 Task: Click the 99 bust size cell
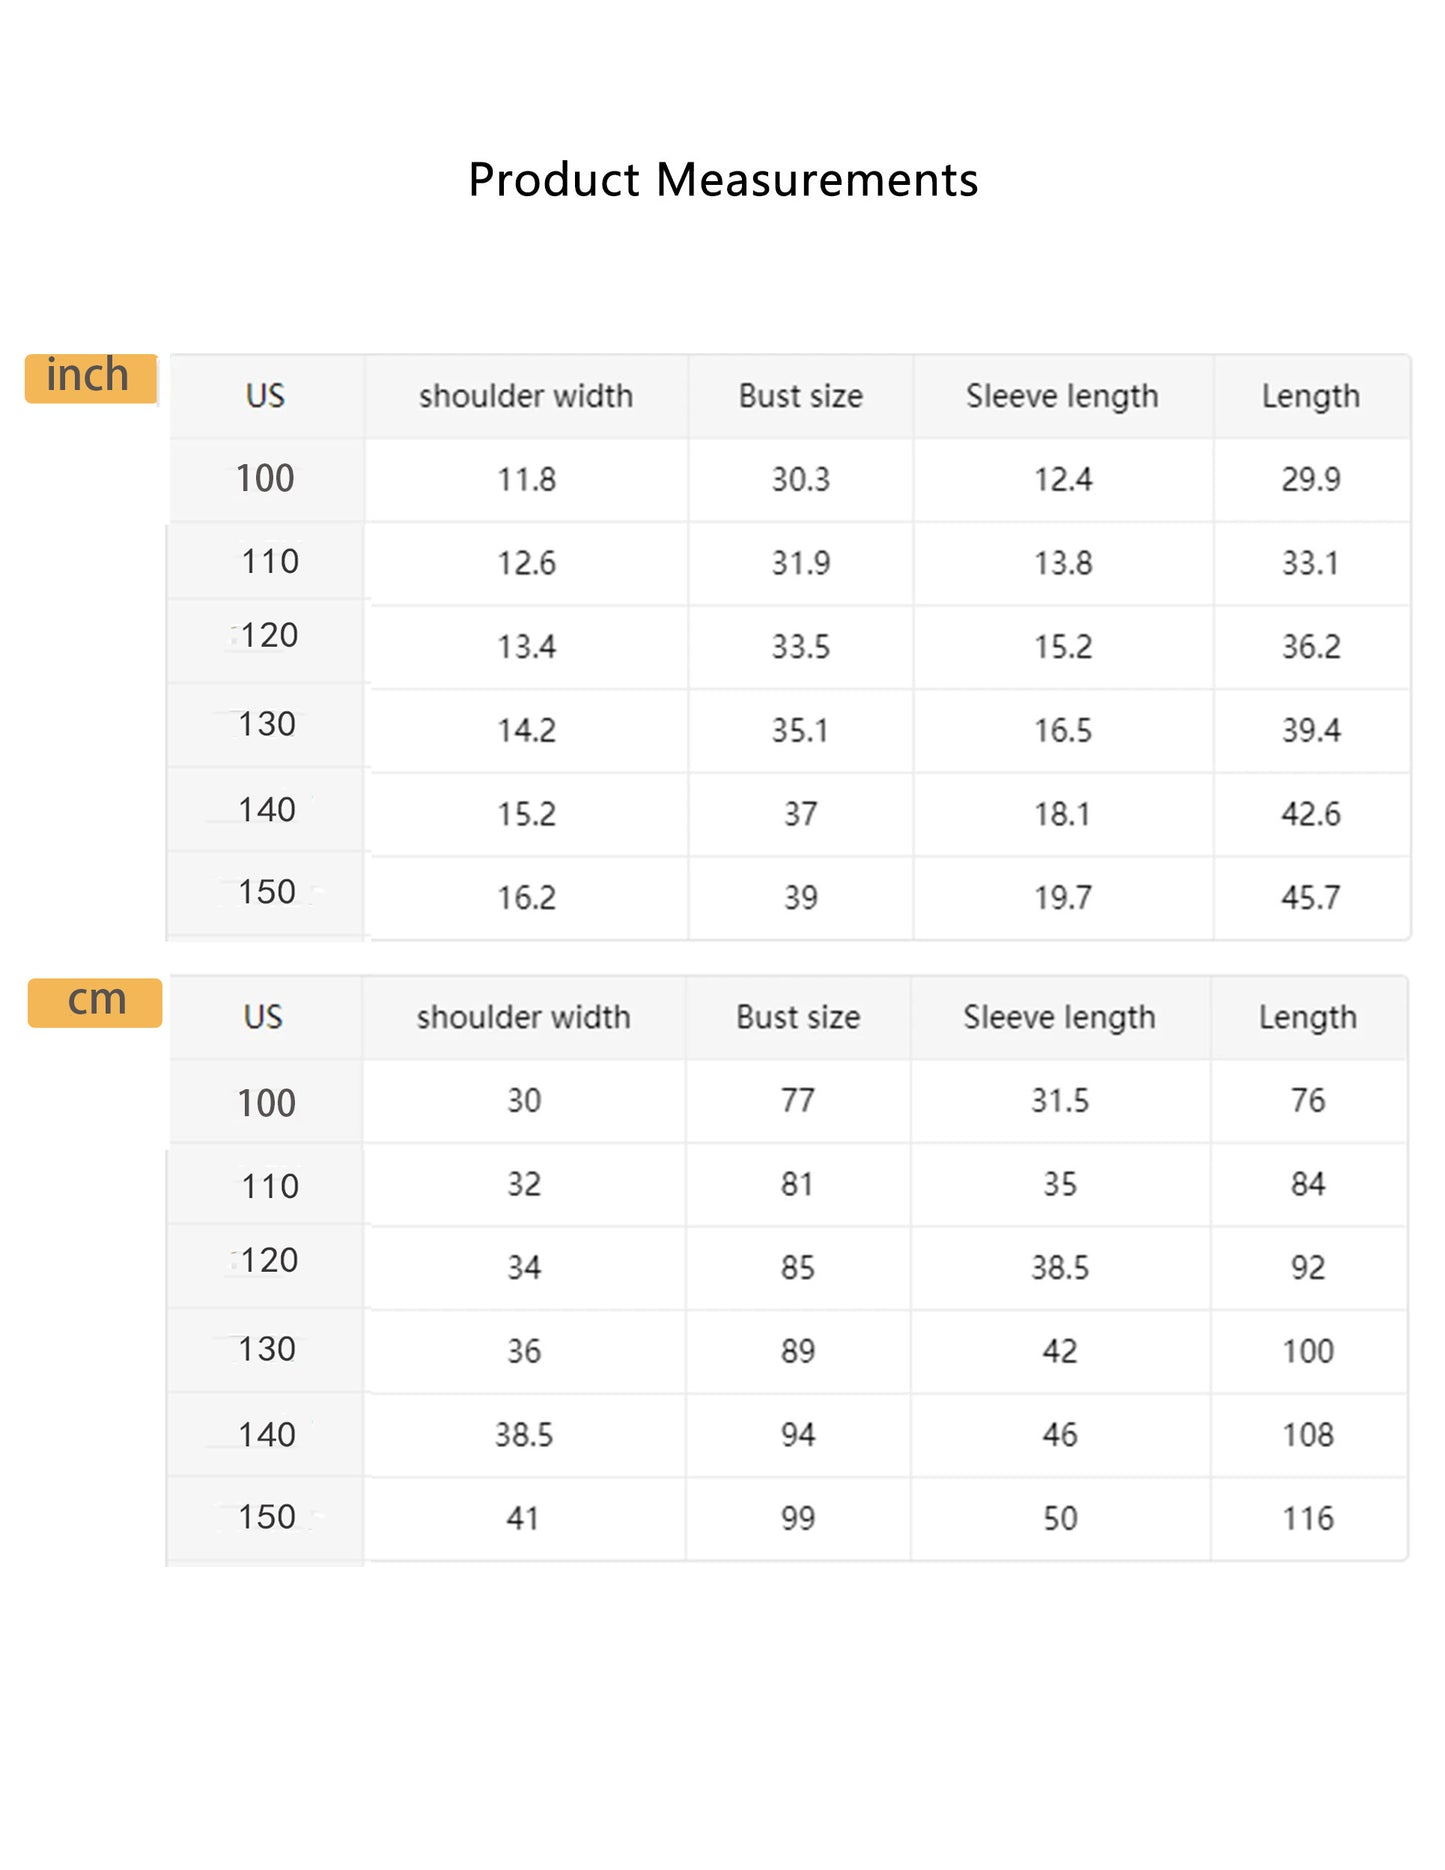(798, 1519)
